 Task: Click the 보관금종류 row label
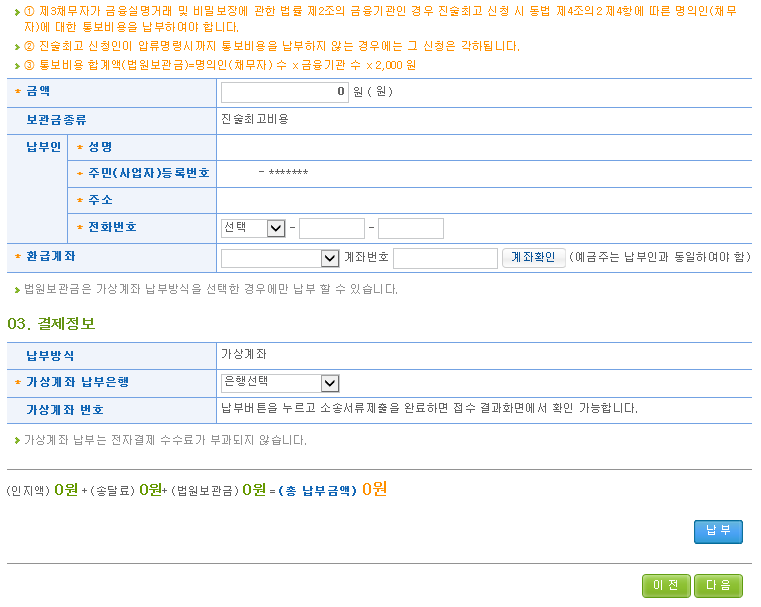tap(56, 119)
